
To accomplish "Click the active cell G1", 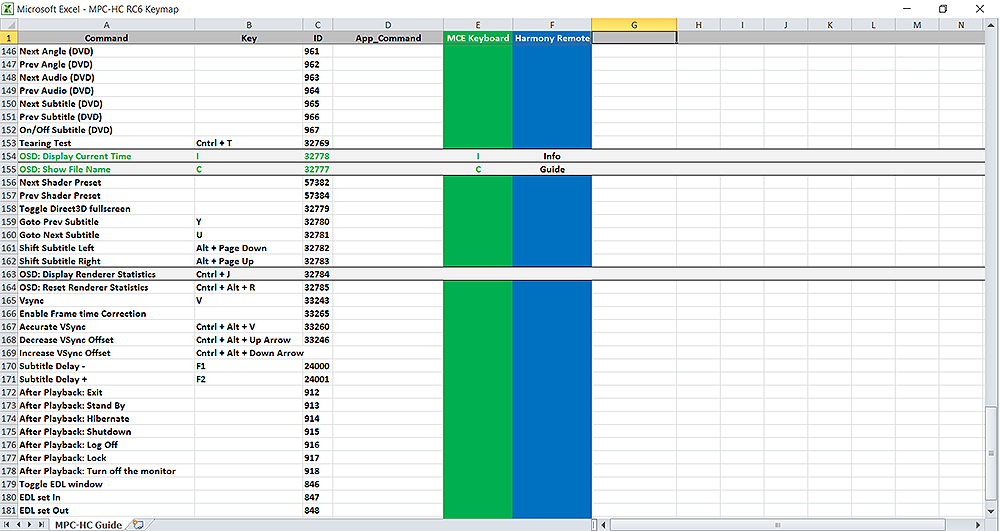I will (x=634, y=38).
